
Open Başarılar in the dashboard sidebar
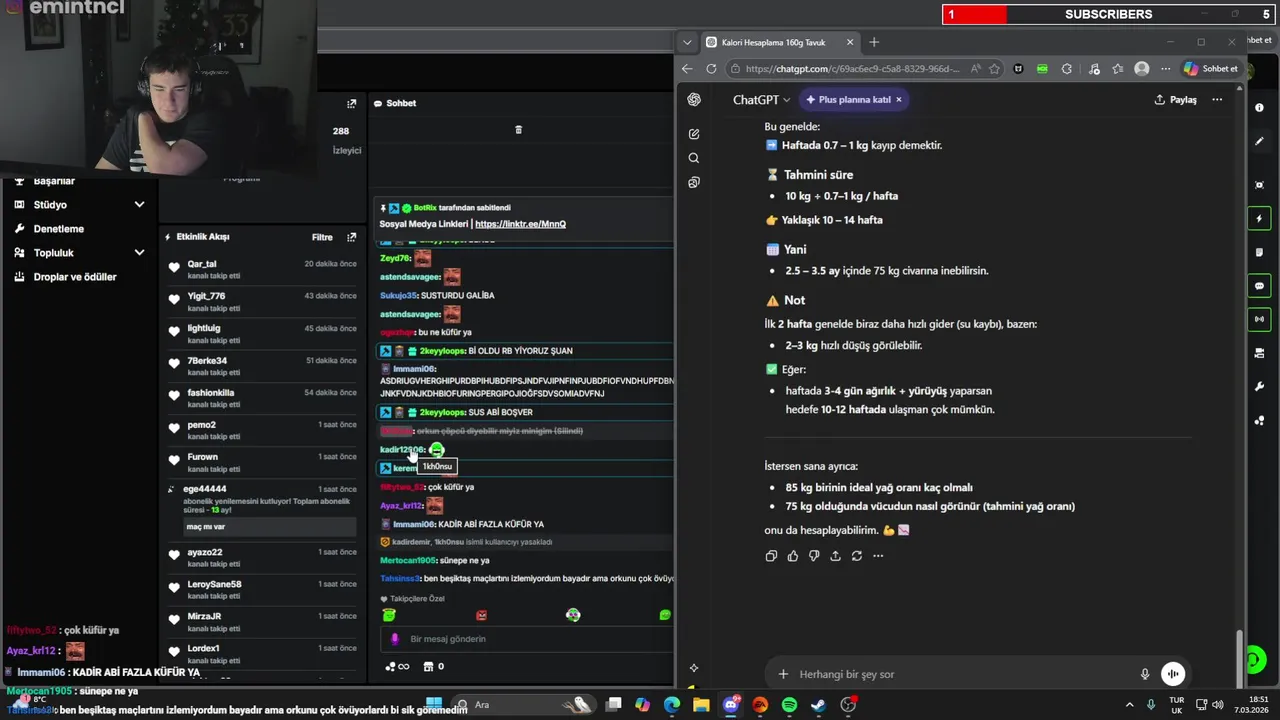click(54, 181)
